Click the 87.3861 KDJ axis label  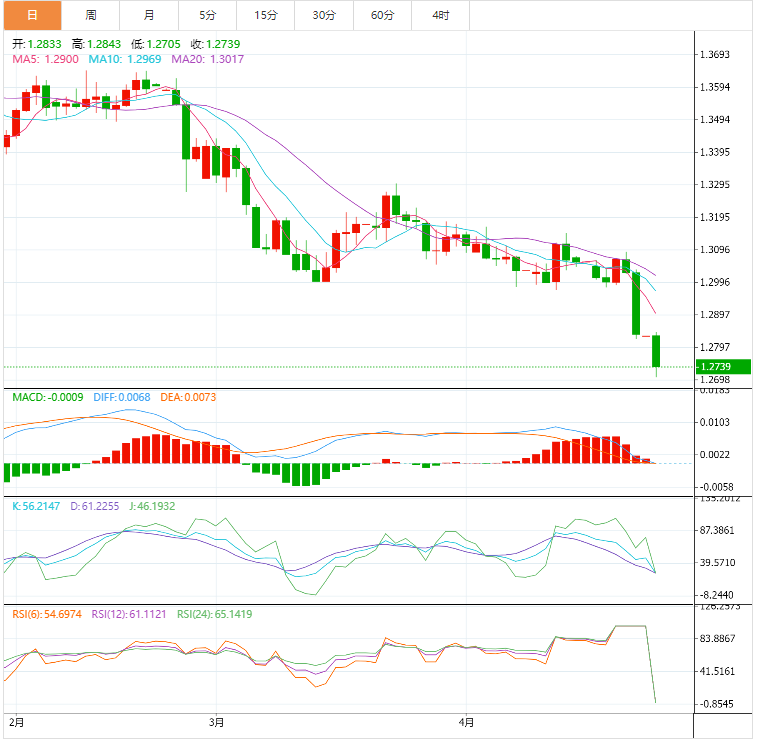(717, 531)
